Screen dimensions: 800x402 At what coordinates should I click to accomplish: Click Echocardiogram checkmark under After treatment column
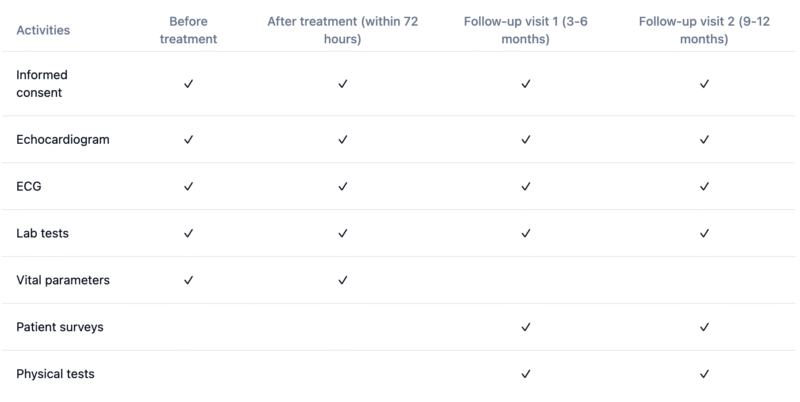pos(342,139)
